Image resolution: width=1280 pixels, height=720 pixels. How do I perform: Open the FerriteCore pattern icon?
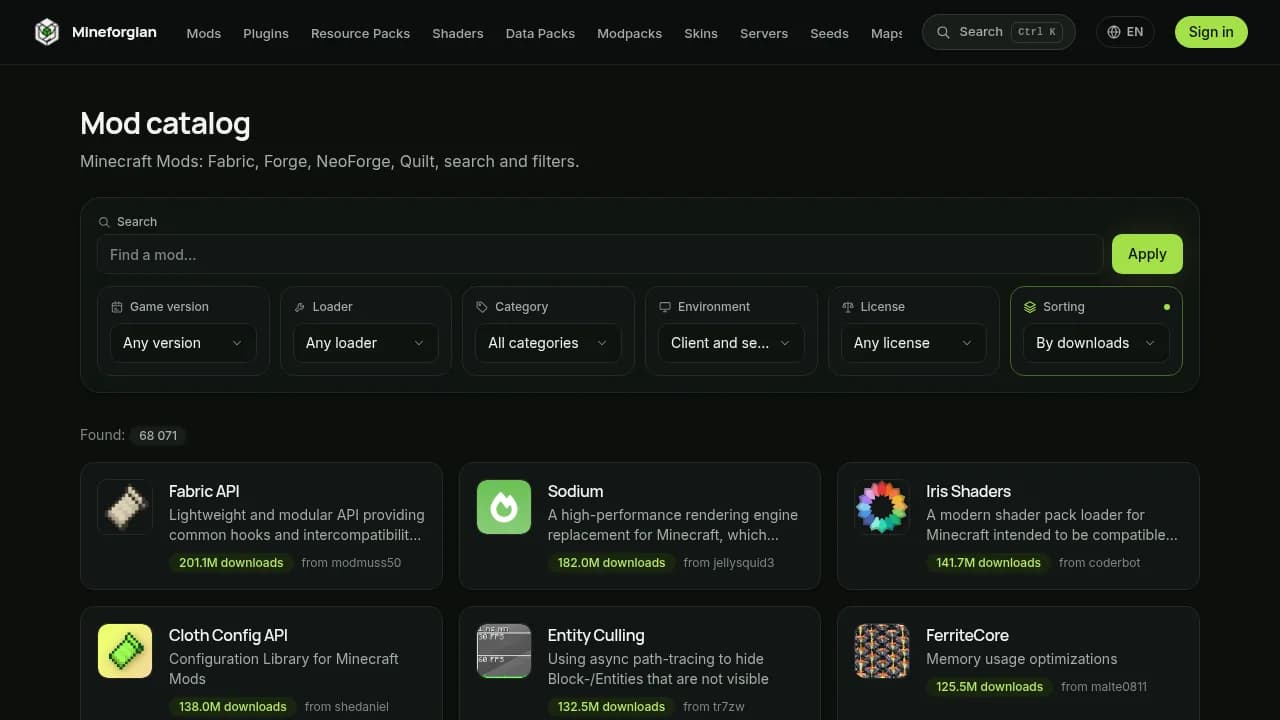(x=882, y=651)
